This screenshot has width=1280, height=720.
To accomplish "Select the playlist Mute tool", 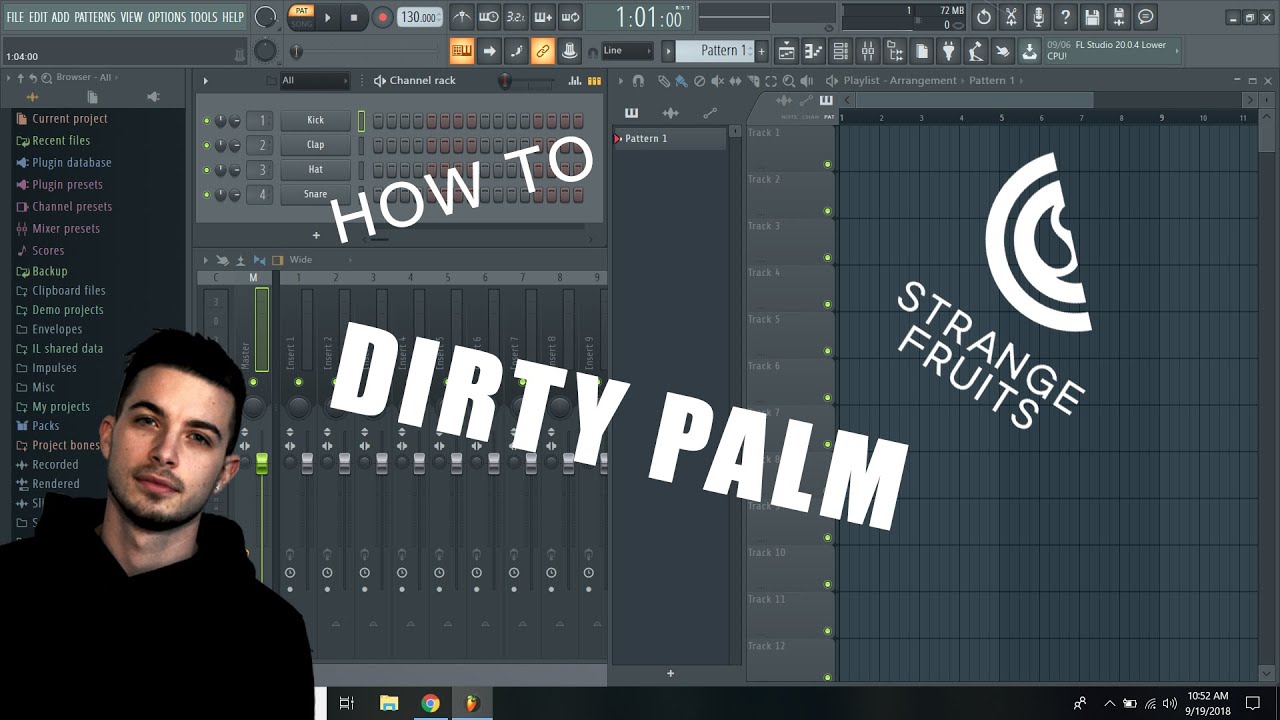I will click(x=717, y=81).
